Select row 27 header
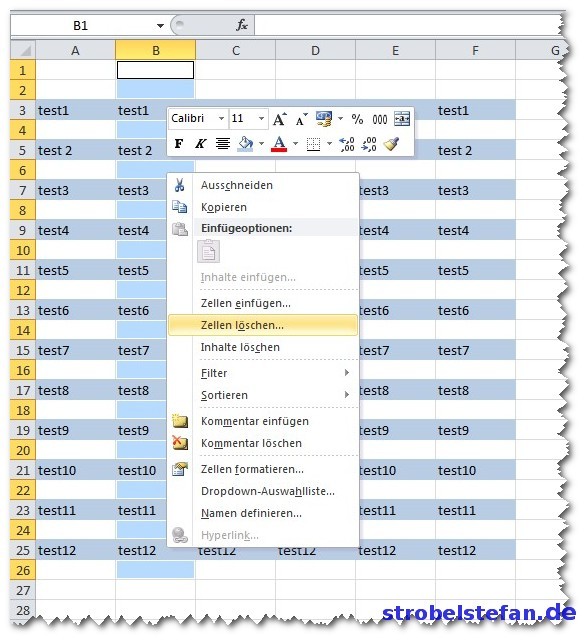This screenshot has height=642, width=586. 23,590
